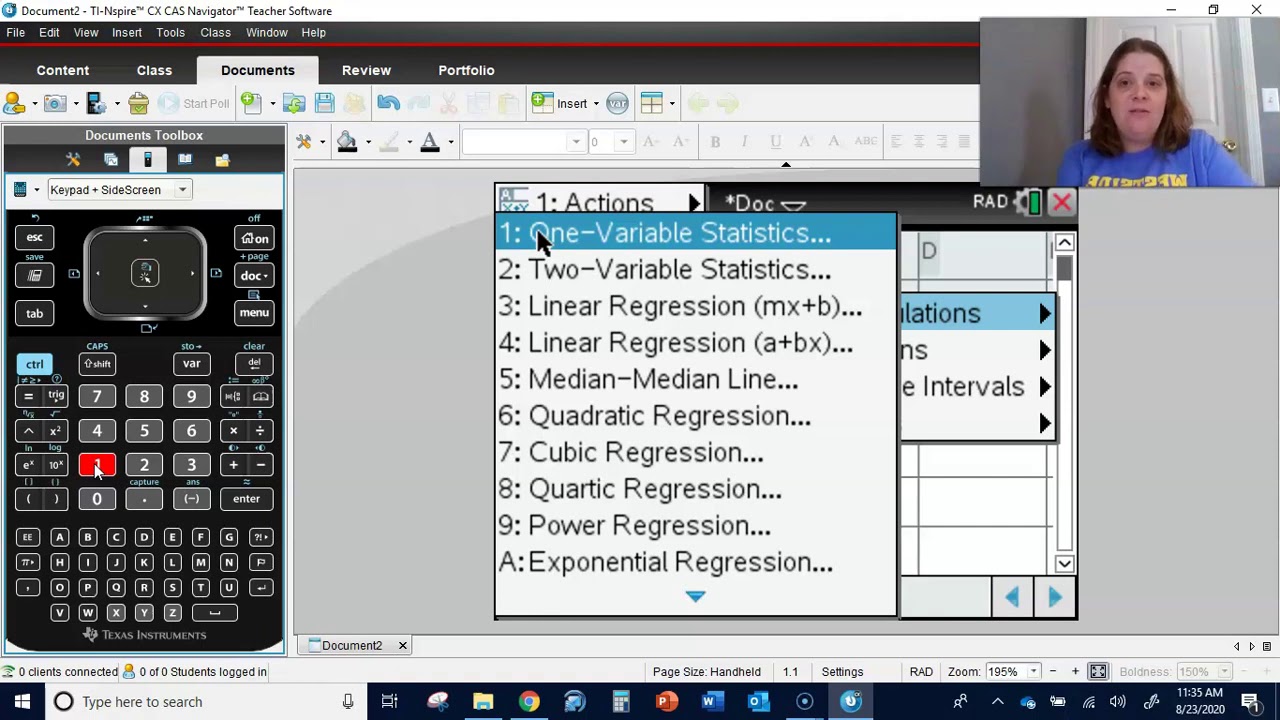The height and width of the screenshot is (720, 1280).
Task: Open Google Chrome from the taskbar
Action: 529,701
